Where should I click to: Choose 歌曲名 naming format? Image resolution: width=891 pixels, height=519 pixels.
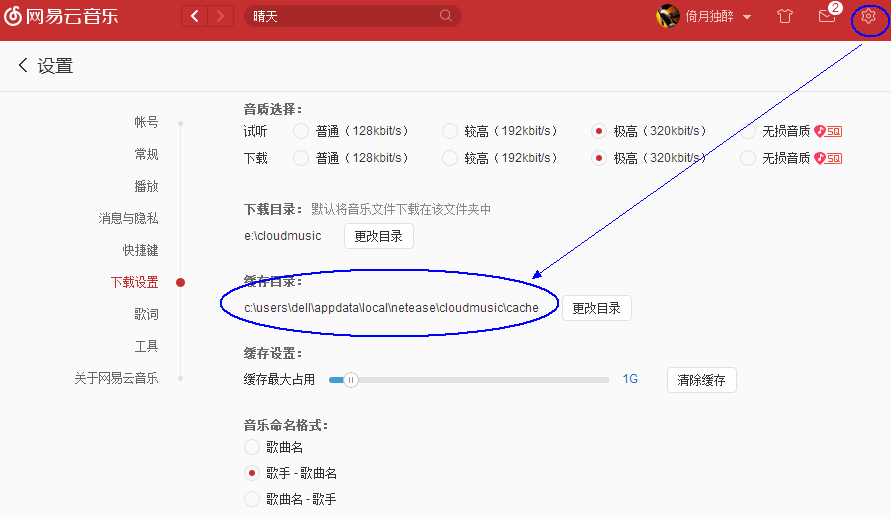point(252,447)
